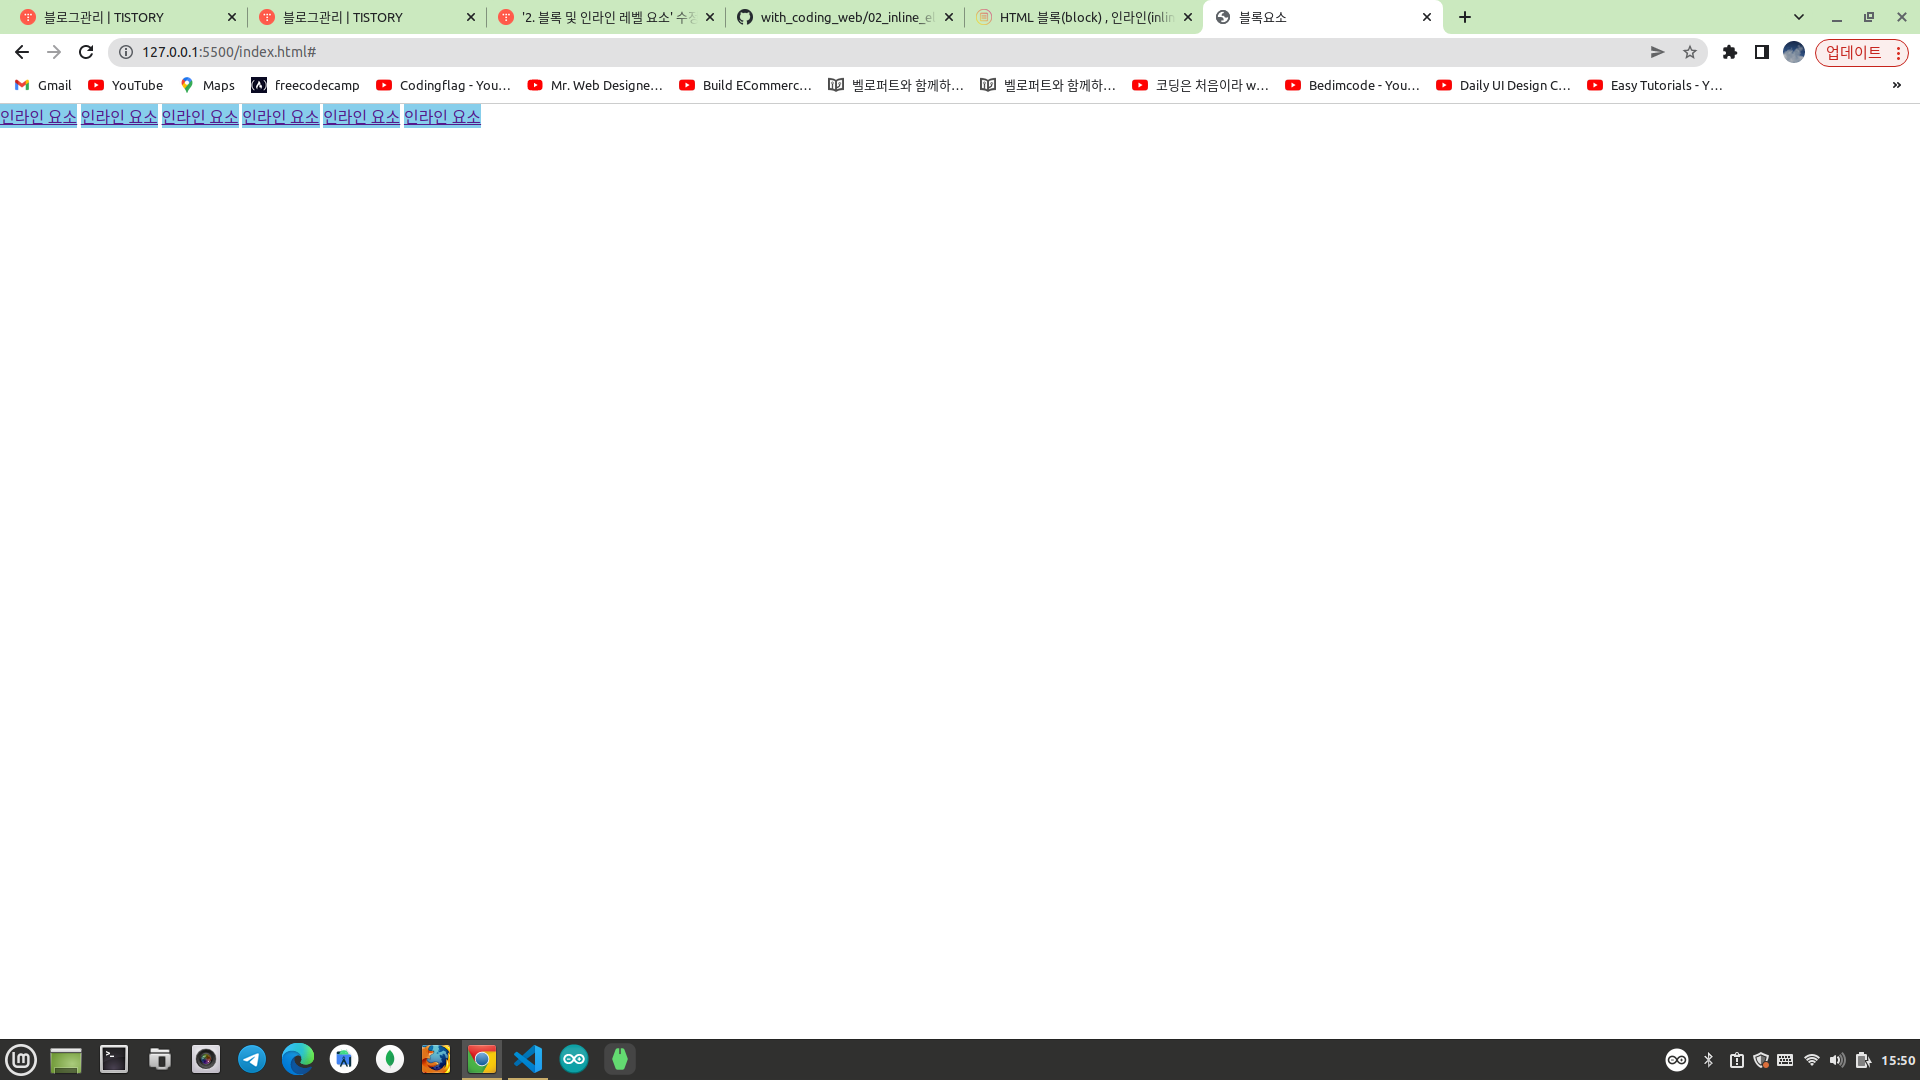Click the first 인라인 요소 link
This screenshot has width=1920, height=1080.
(38, 116)
